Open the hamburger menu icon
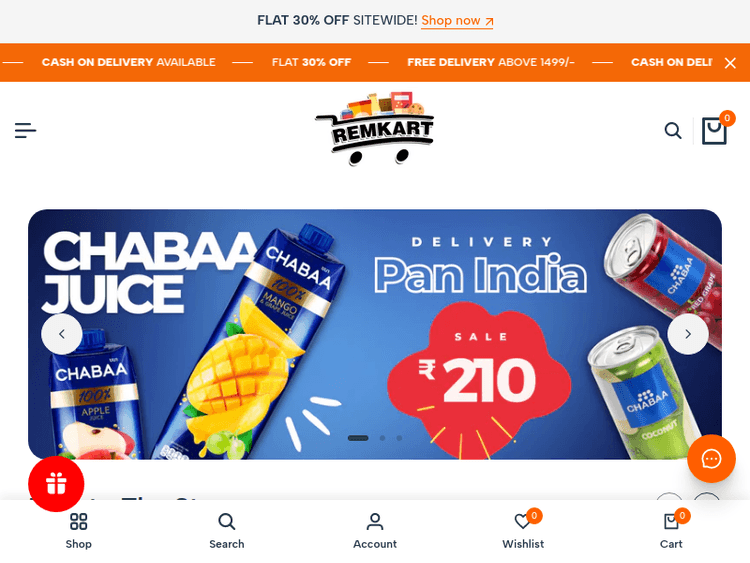Image resolution: width=750 pixels, height=563 pixels. click(25, 130)
